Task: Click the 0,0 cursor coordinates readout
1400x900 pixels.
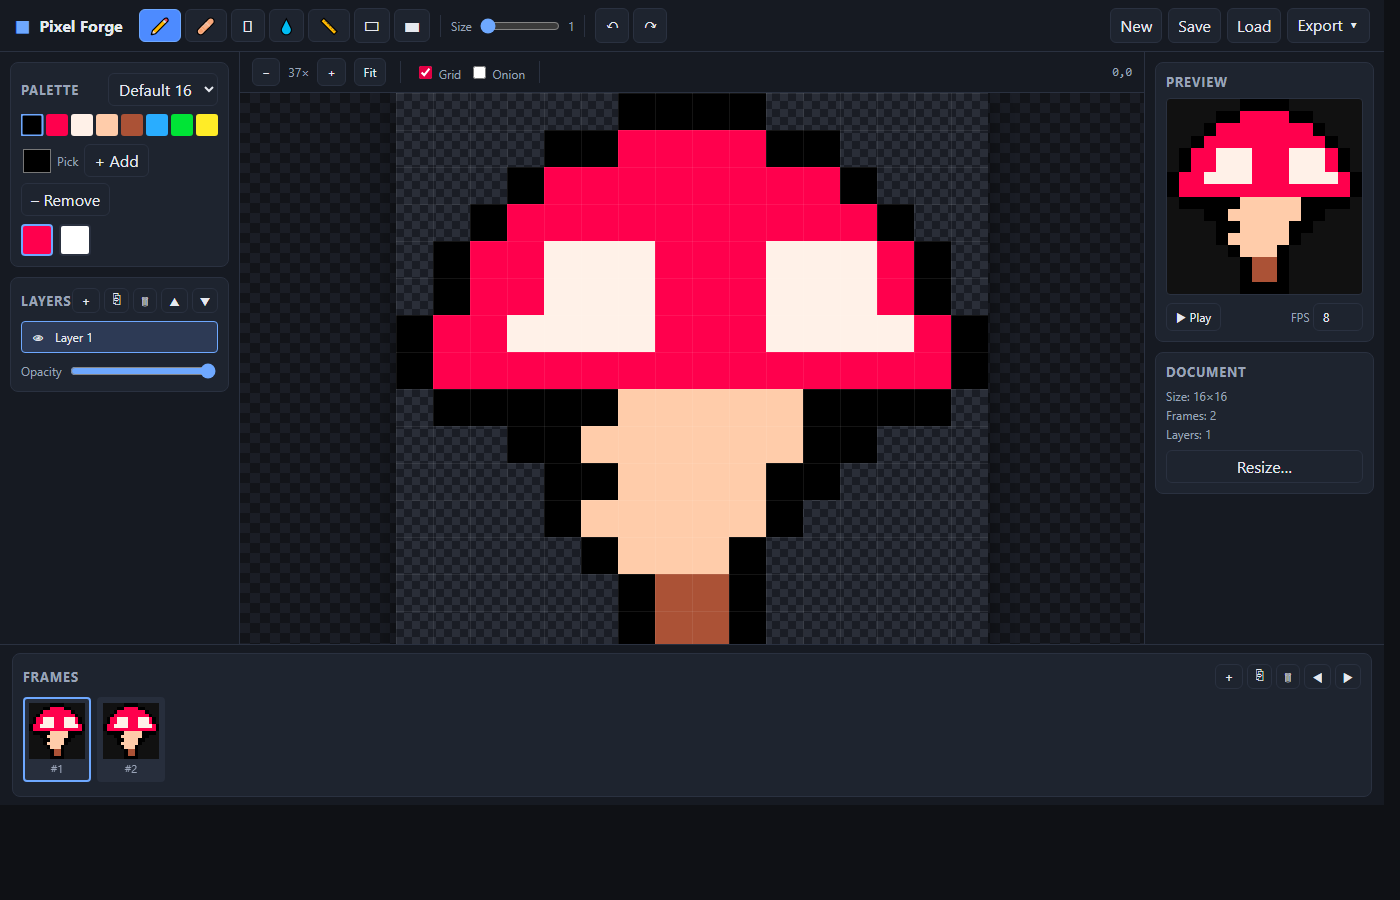Action: (x=1122, y=73)
